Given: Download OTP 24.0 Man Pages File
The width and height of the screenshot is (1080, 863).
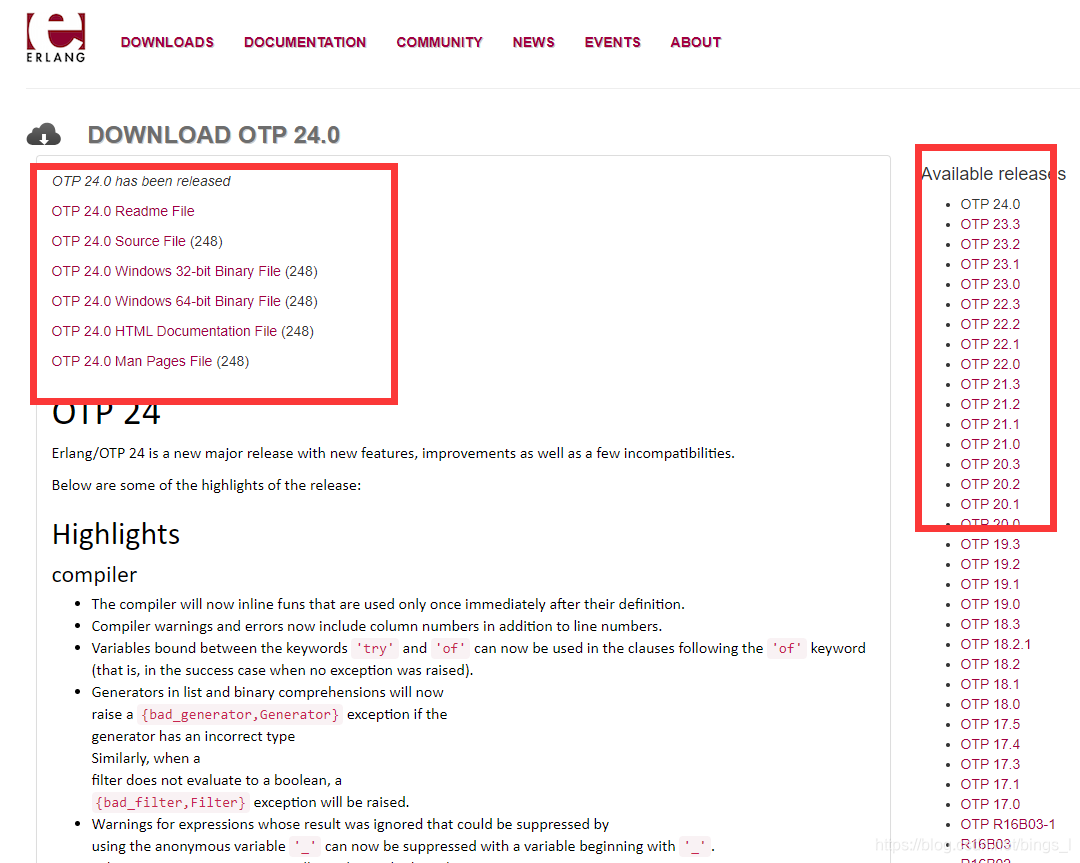Looking at the screenshot, I should [132, 362].
